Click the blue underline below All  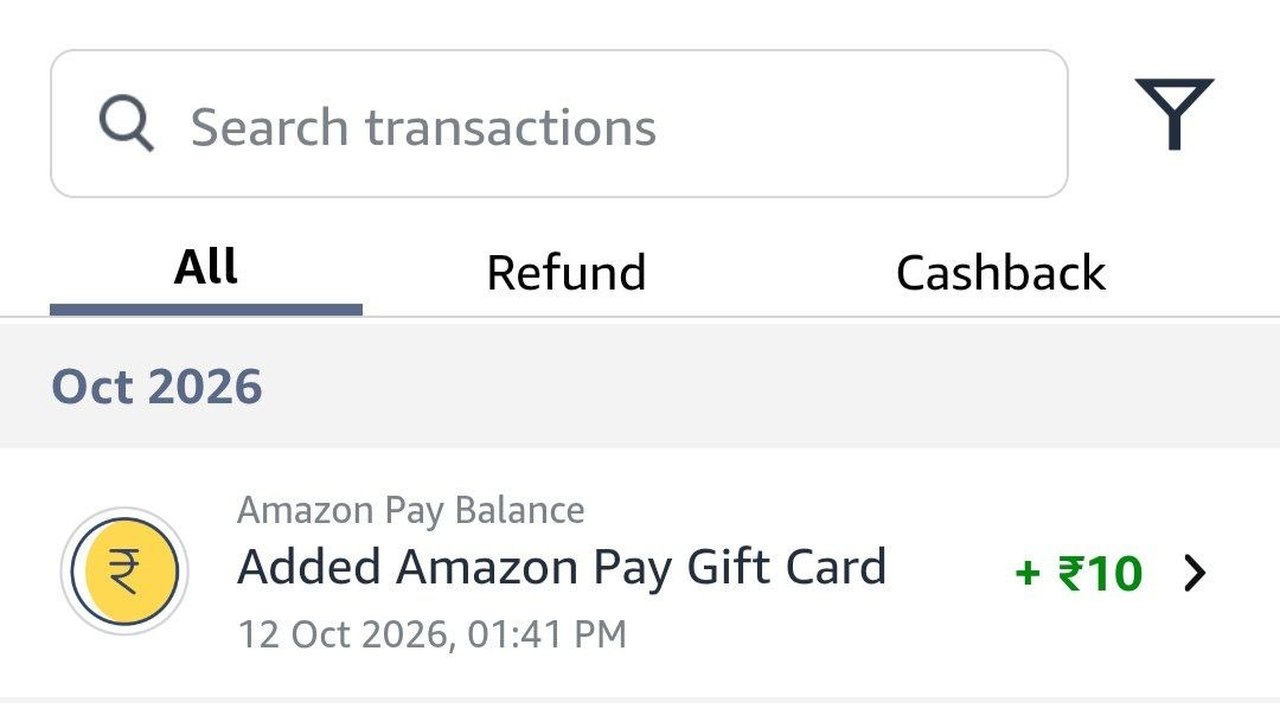(x=206, y=310)
